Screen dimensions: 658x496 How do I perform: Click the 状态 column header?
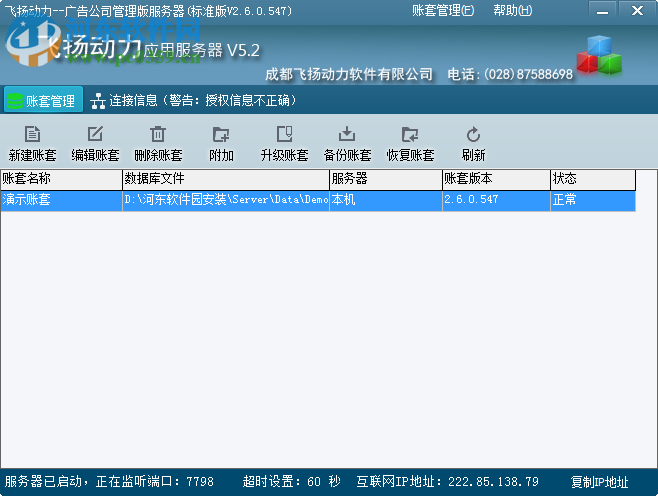click(x=593, y=180)
